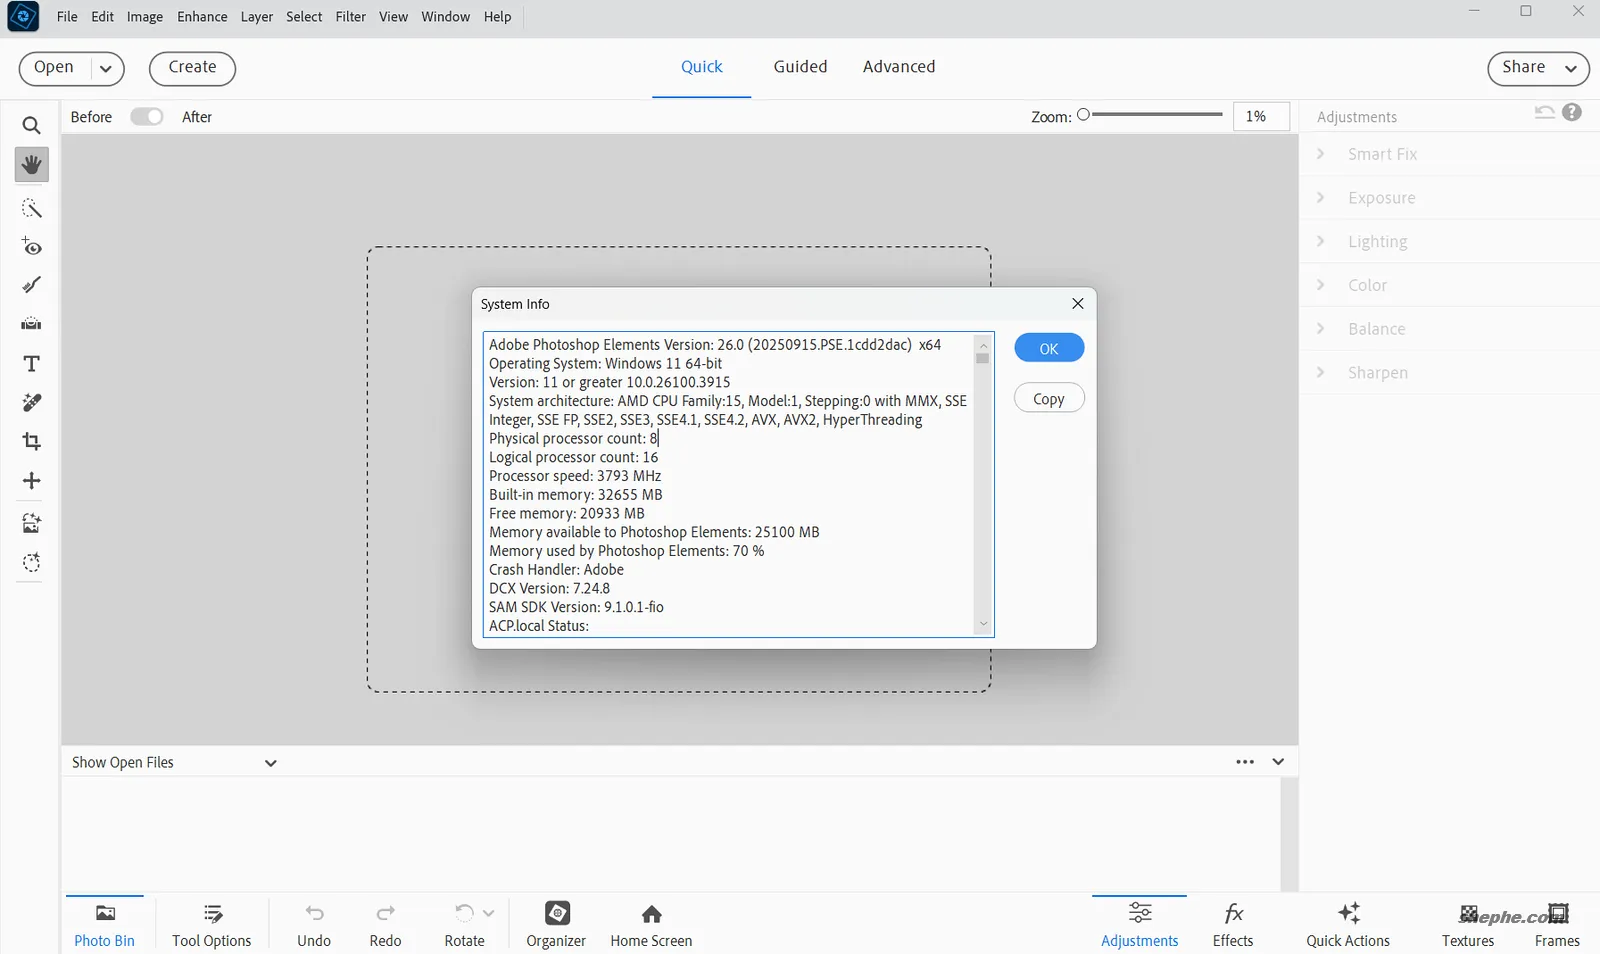This screenshot has width=1600, height=954.
Task: Select the Quick Selection tool
Action: pos(31,207)
